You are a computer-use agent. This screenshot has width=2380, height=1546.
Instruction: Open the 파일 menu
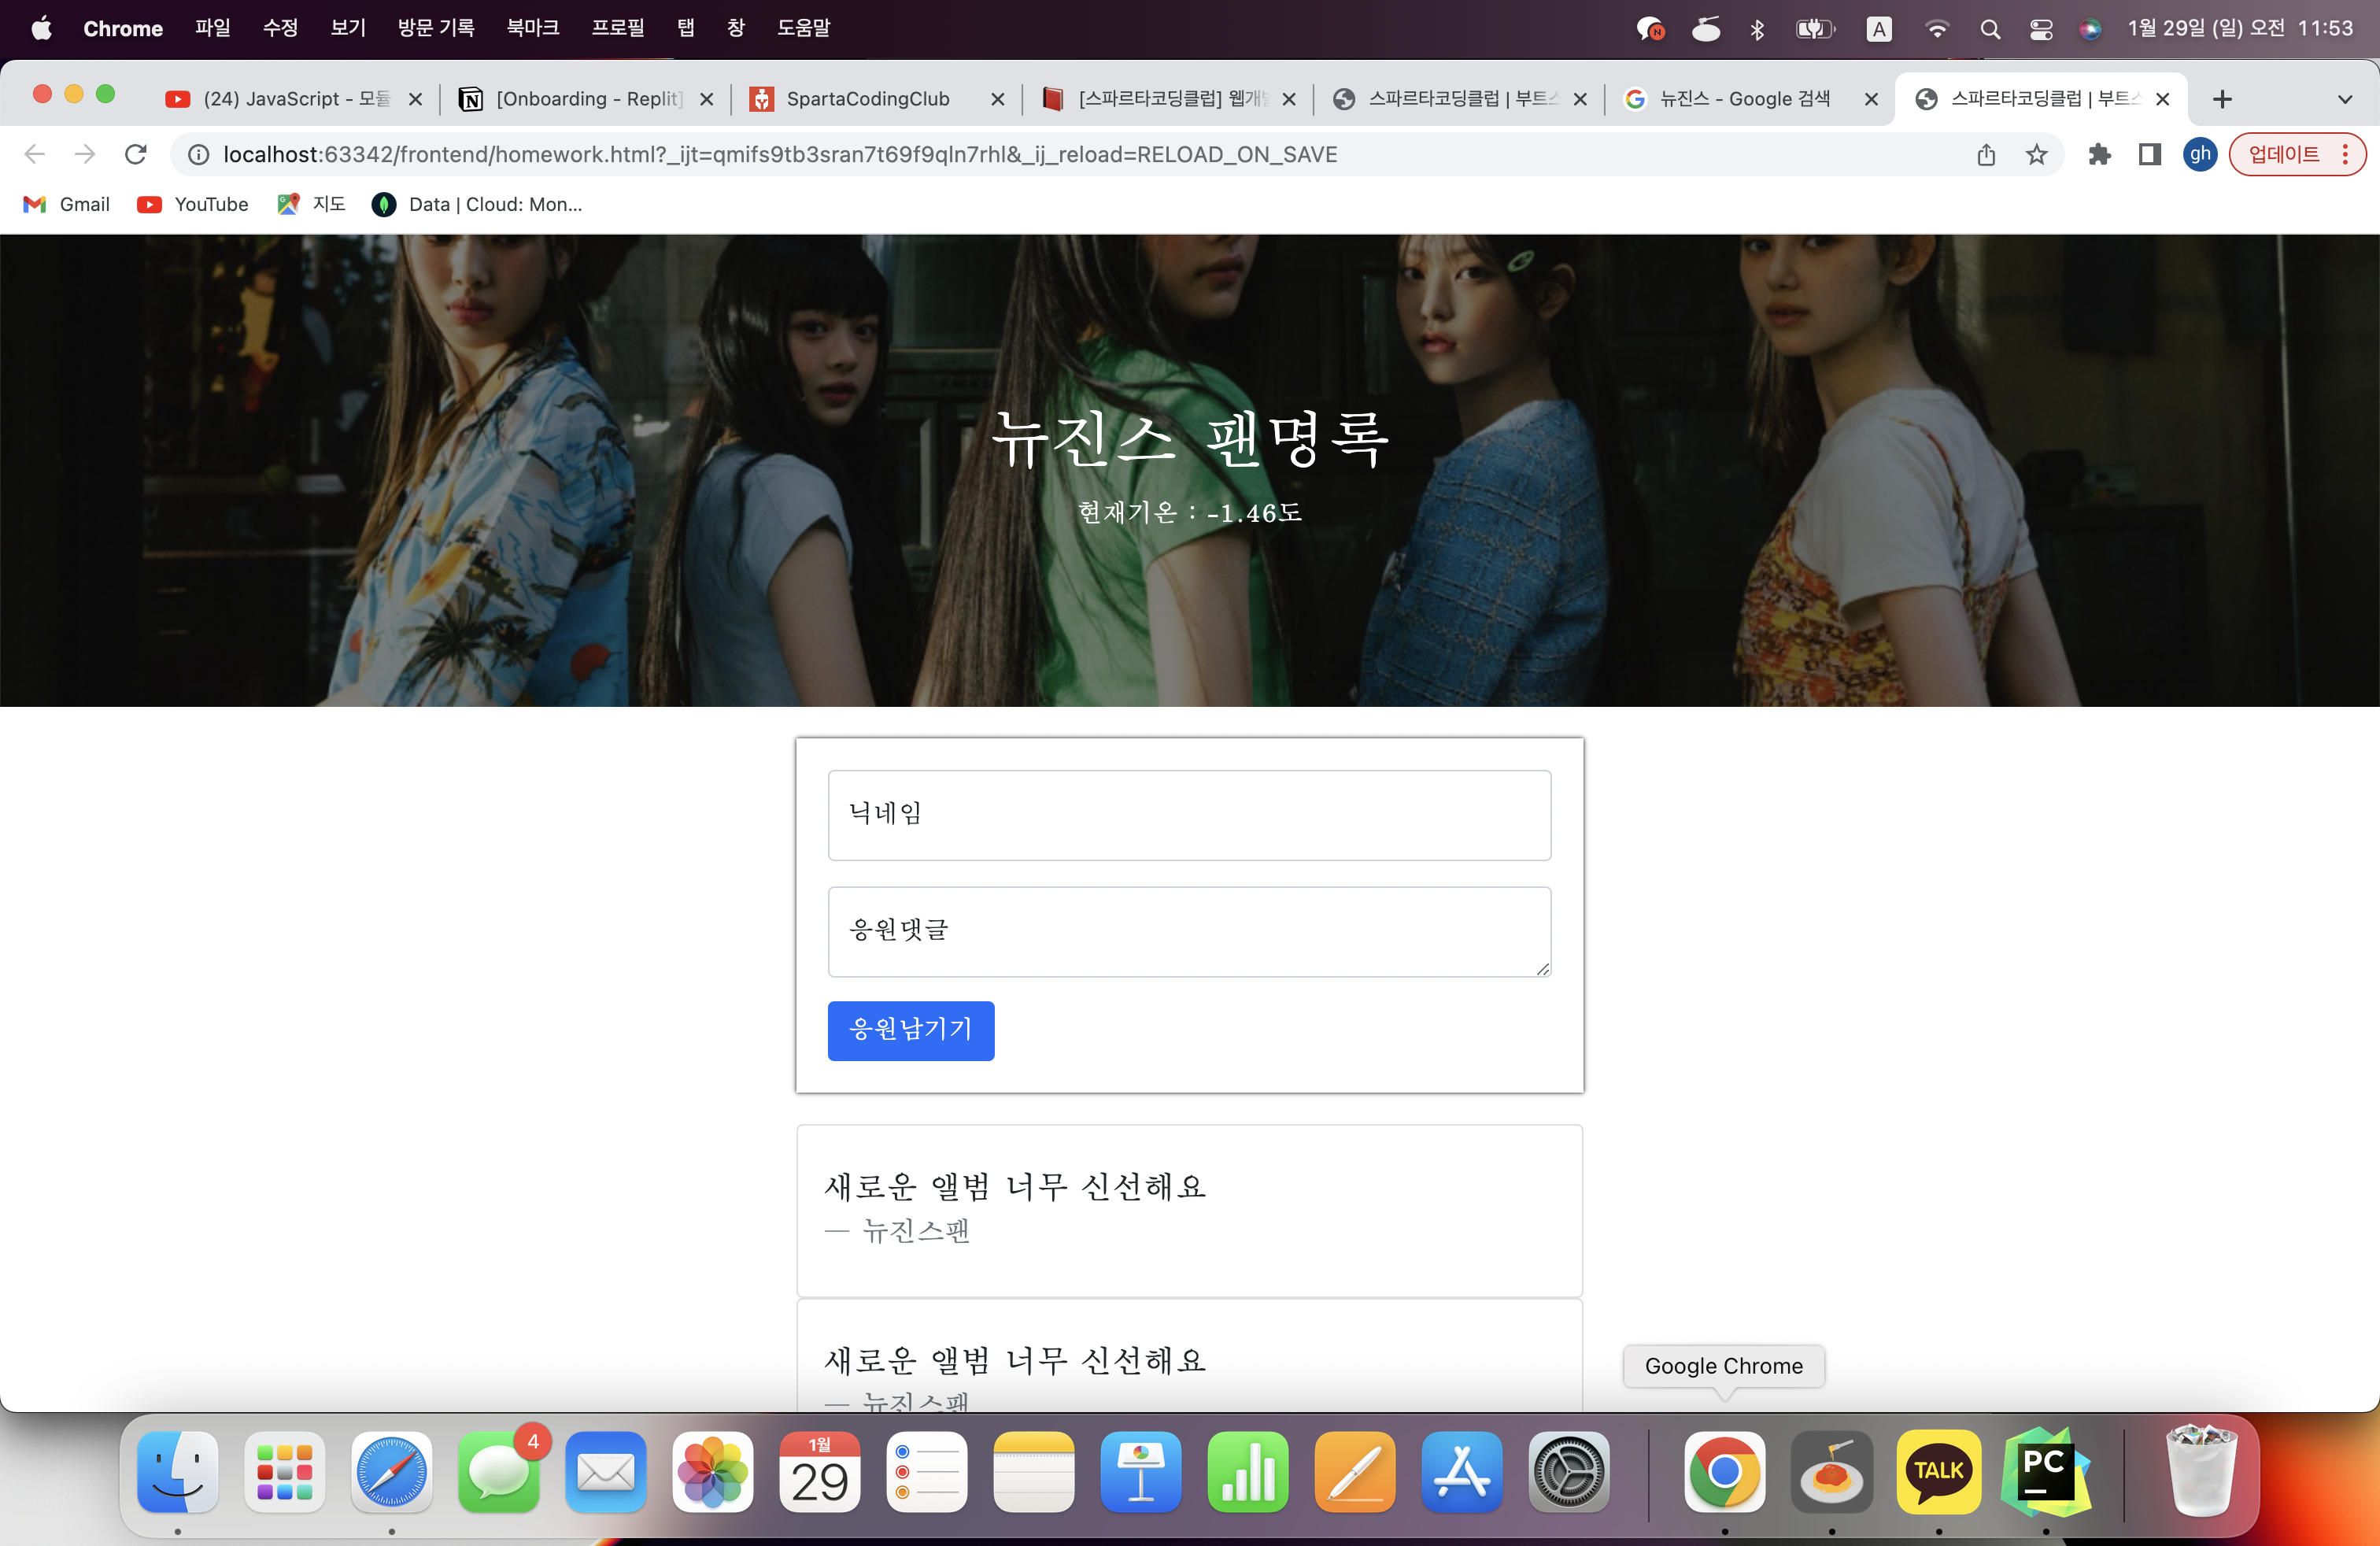coord(212,28)
